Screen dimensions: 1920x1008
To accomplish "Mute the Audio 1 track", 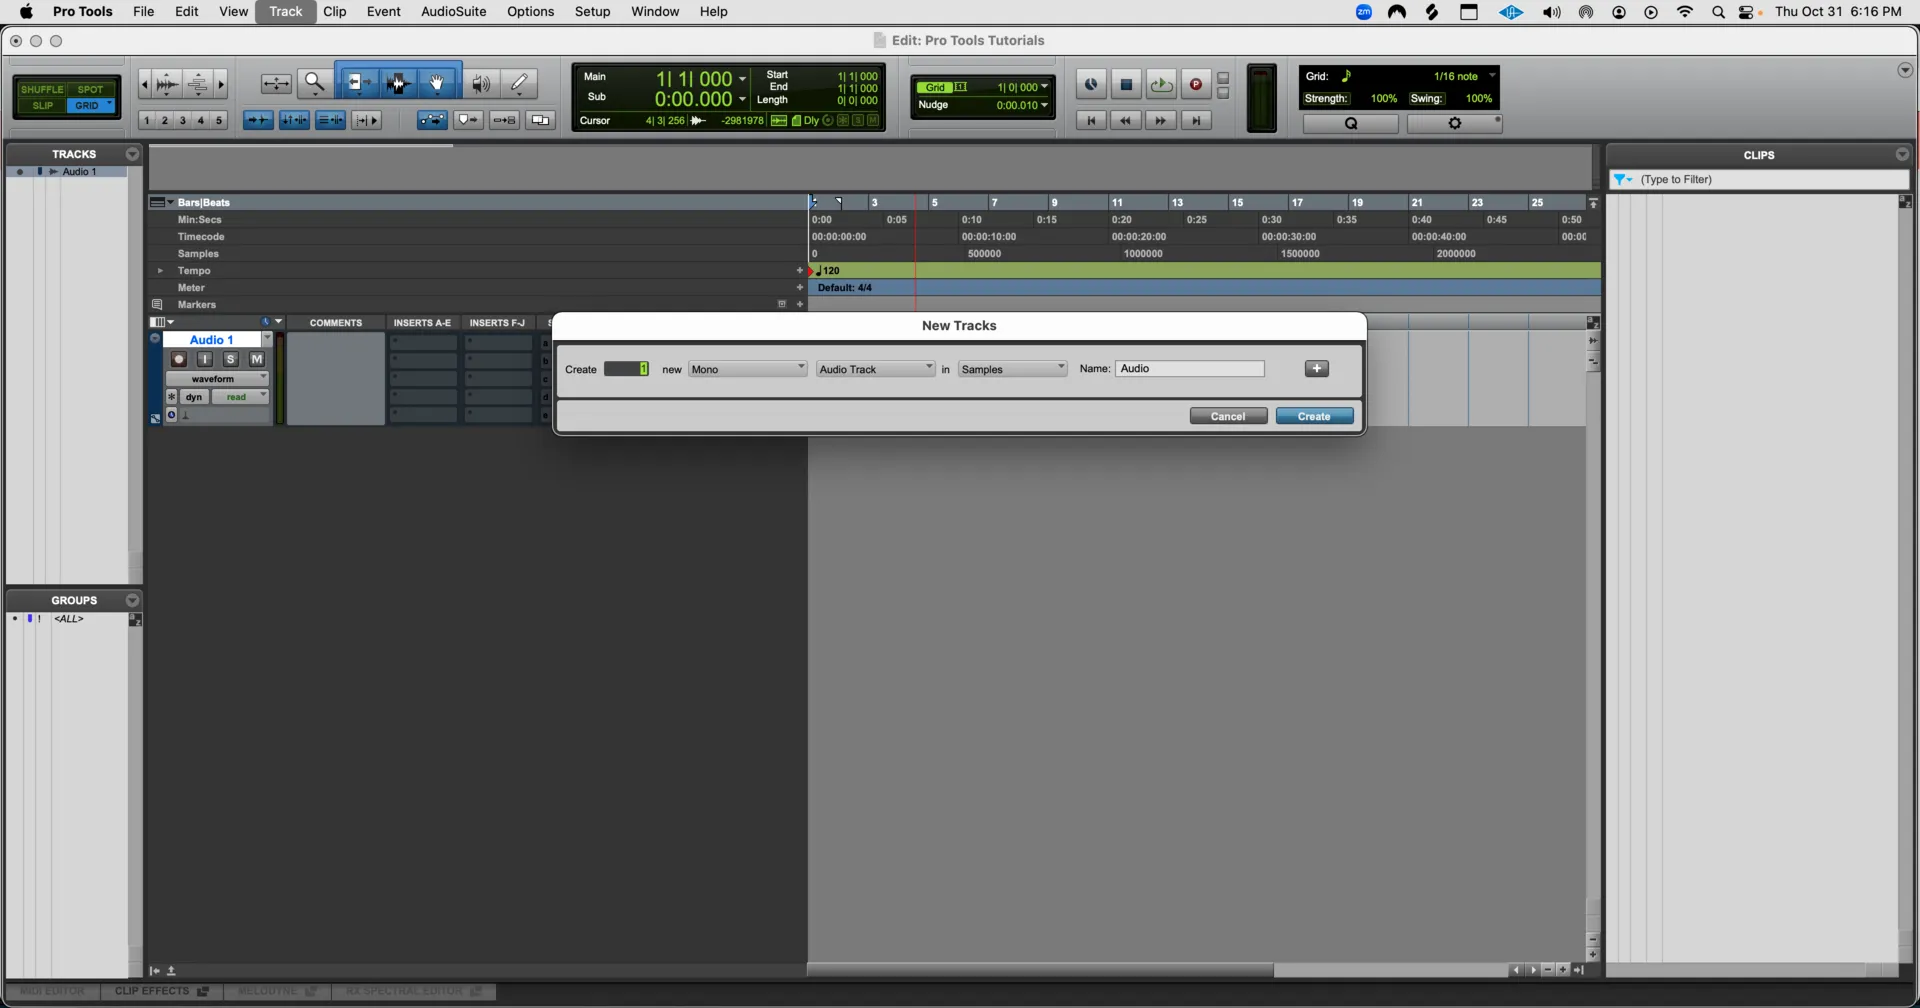I will [256, 359].
